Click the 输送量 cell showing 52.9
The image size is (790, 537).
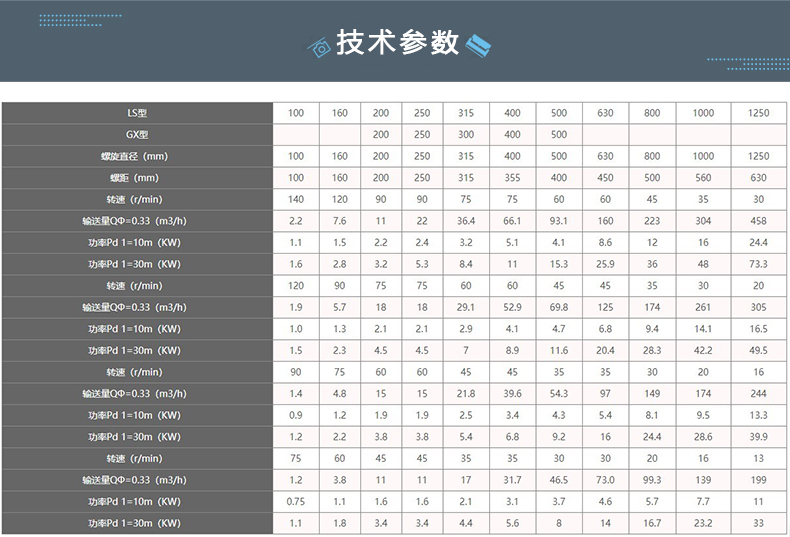pos(512,307)
